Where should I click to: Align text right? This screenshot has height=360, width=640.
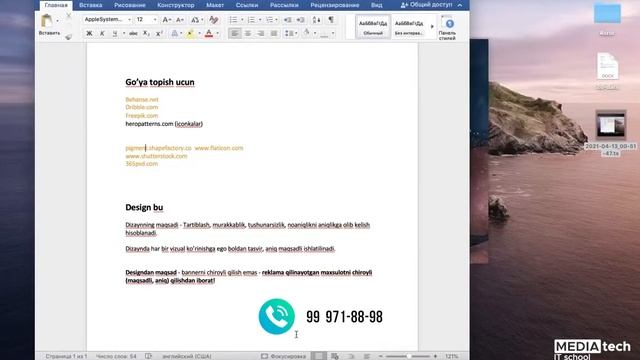point(260,33)
